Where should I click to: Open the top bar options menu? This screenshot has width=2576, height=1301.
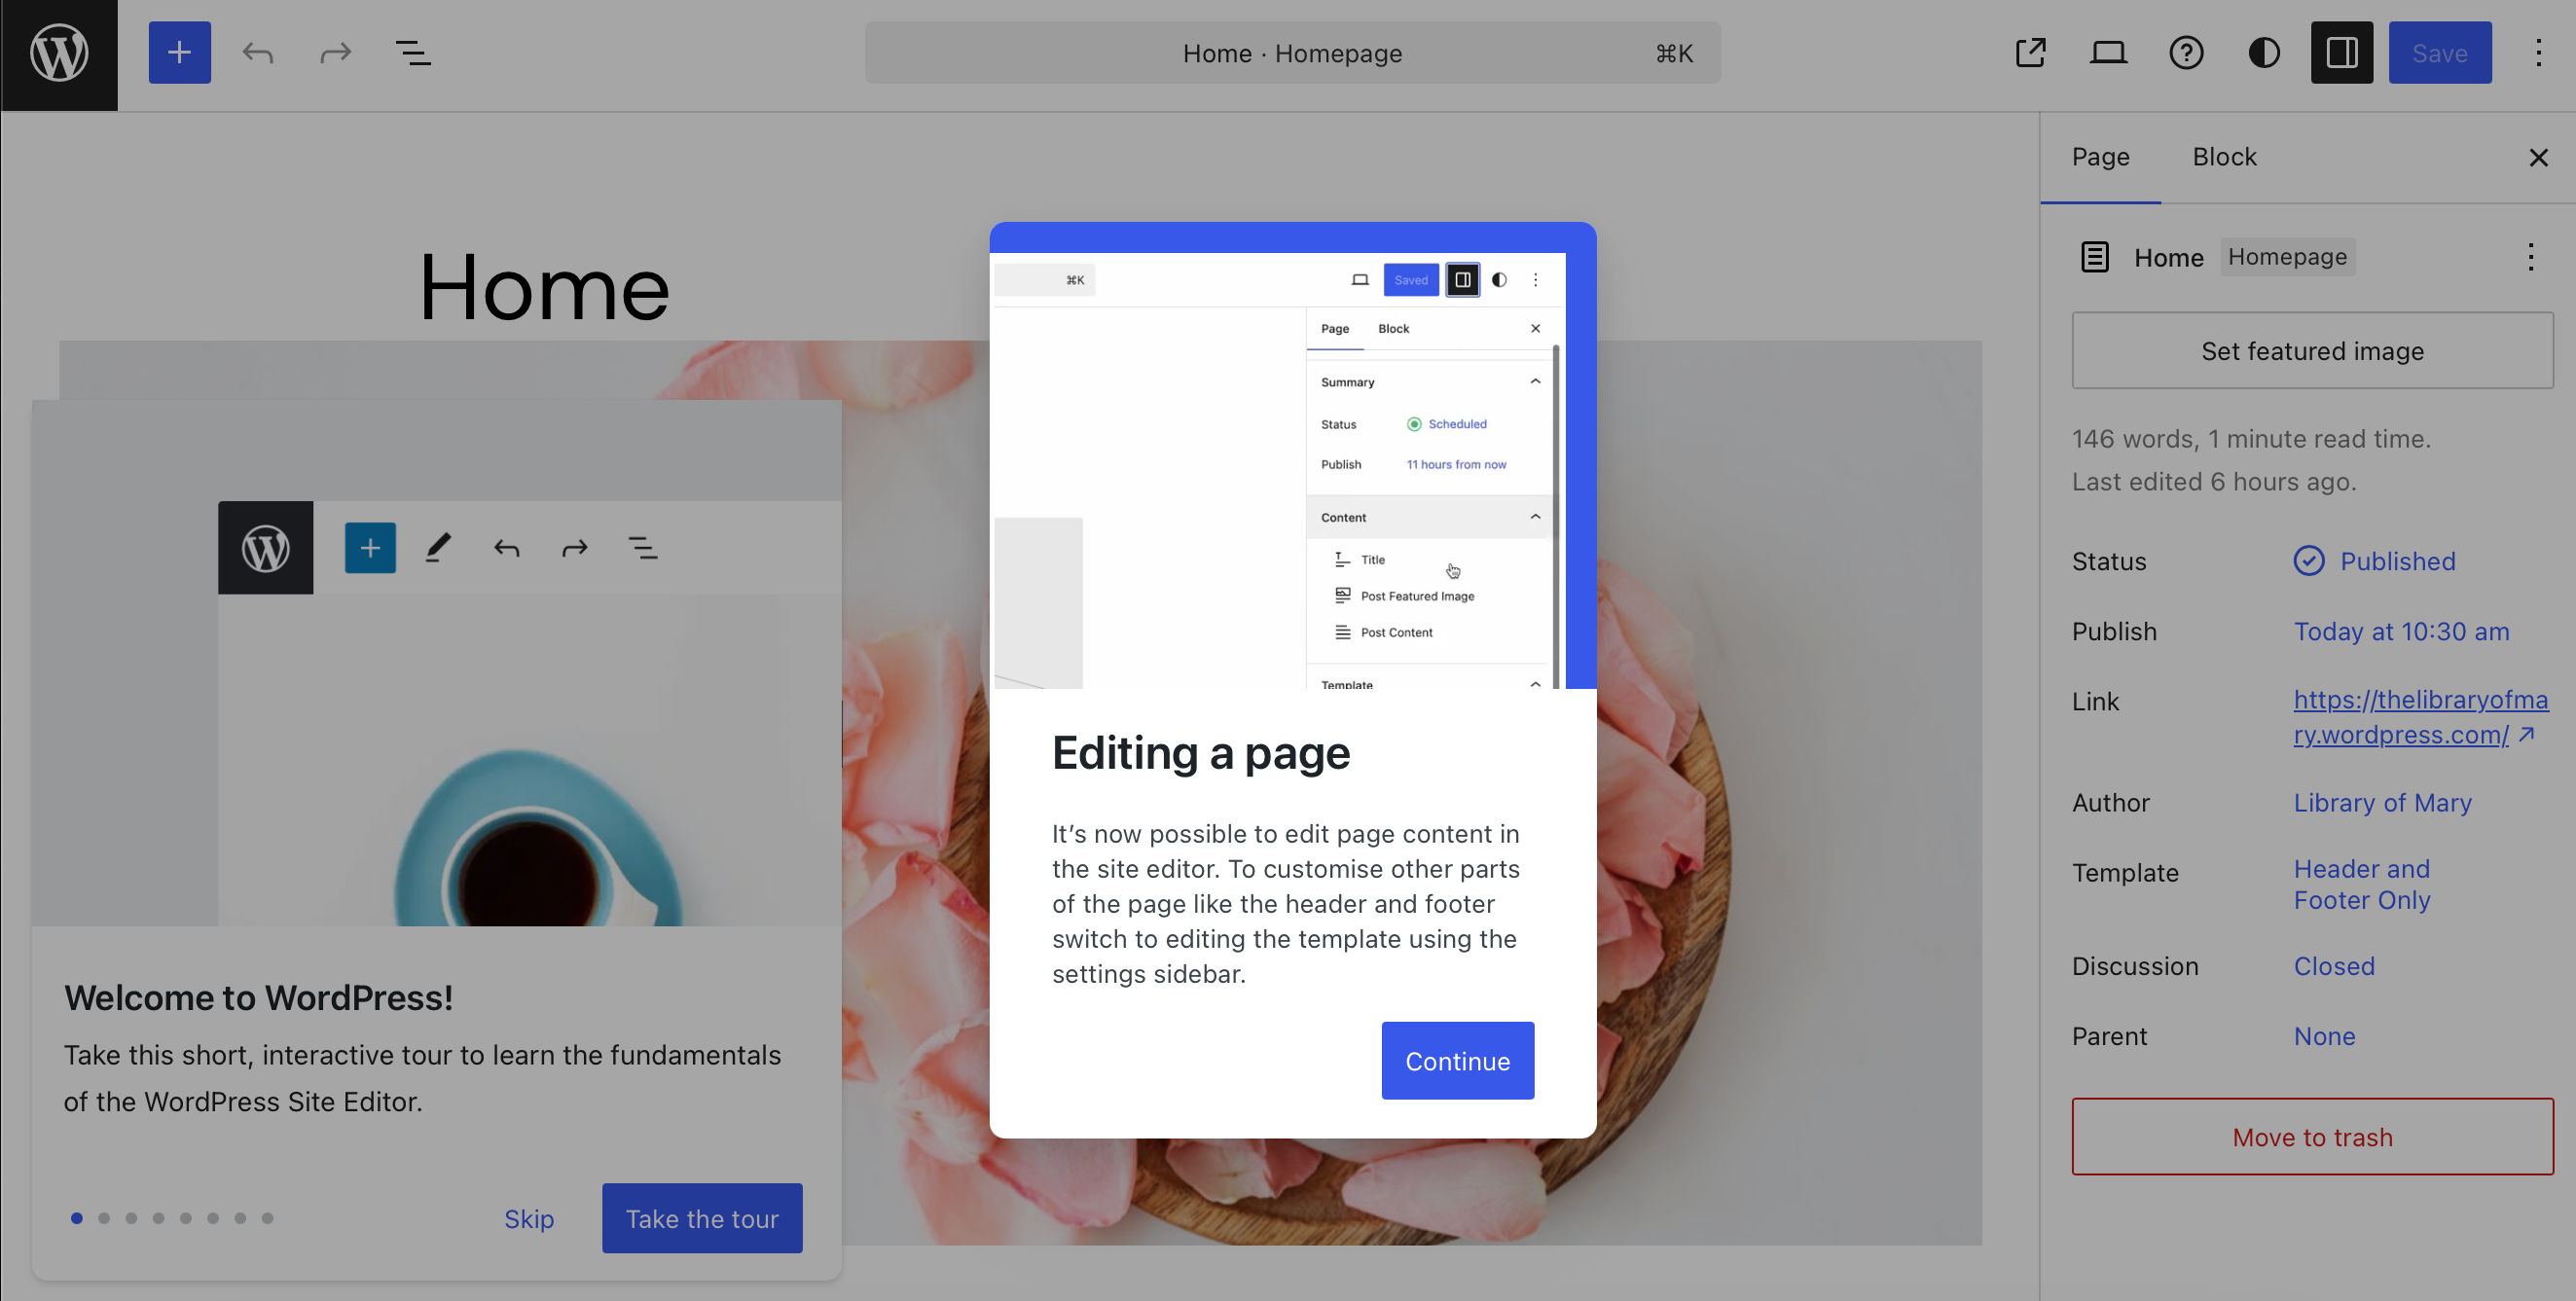pos(2538,53)
